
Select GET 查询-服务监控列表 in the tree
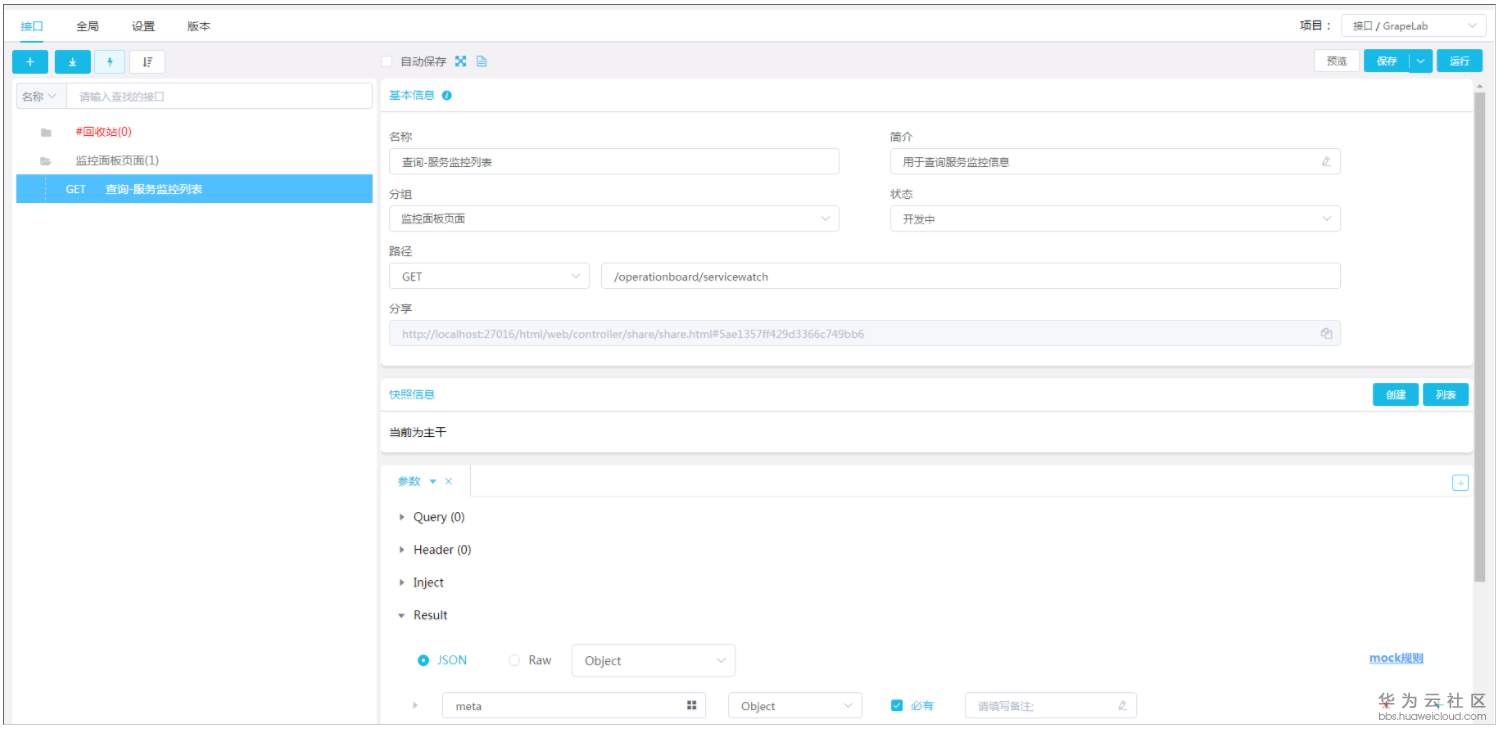(194, 189)
